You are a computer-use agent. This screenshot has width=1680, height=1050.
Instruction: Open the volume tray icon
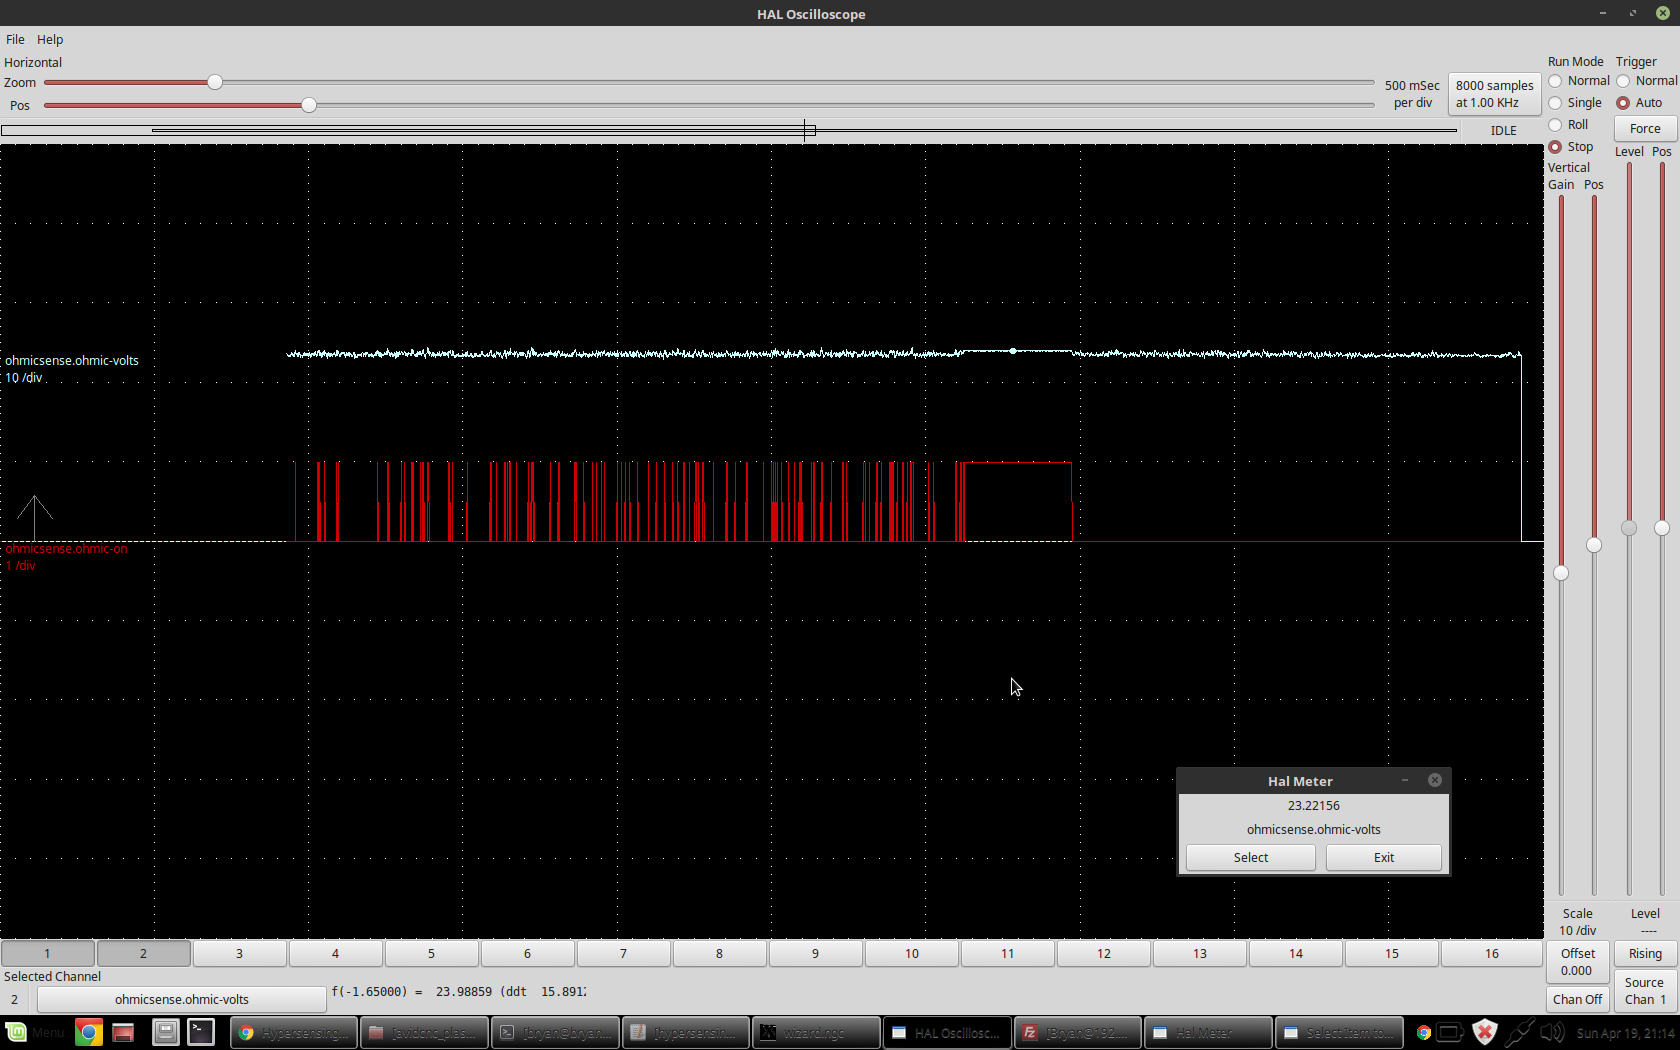(x=1552, y=1033)
